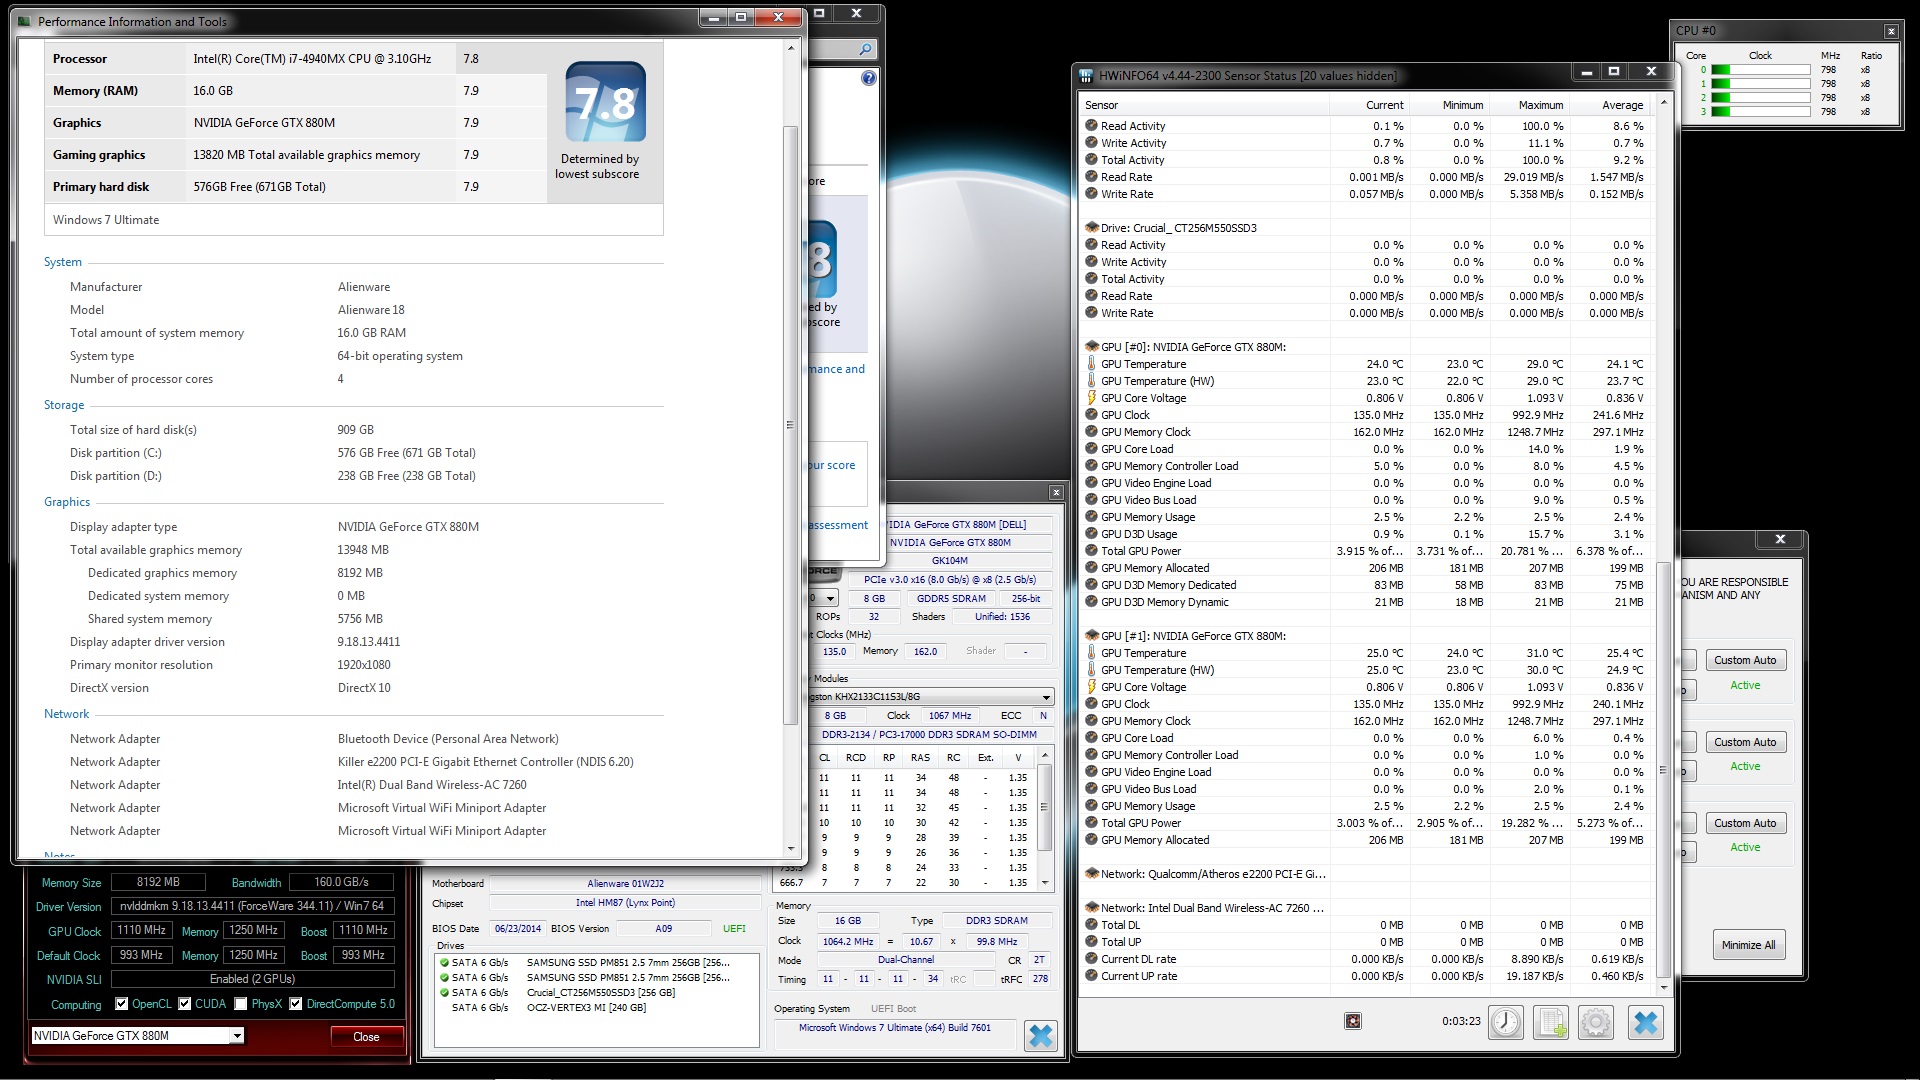Click the Performance window scrollbar down arrow

(x=791, y=849)
